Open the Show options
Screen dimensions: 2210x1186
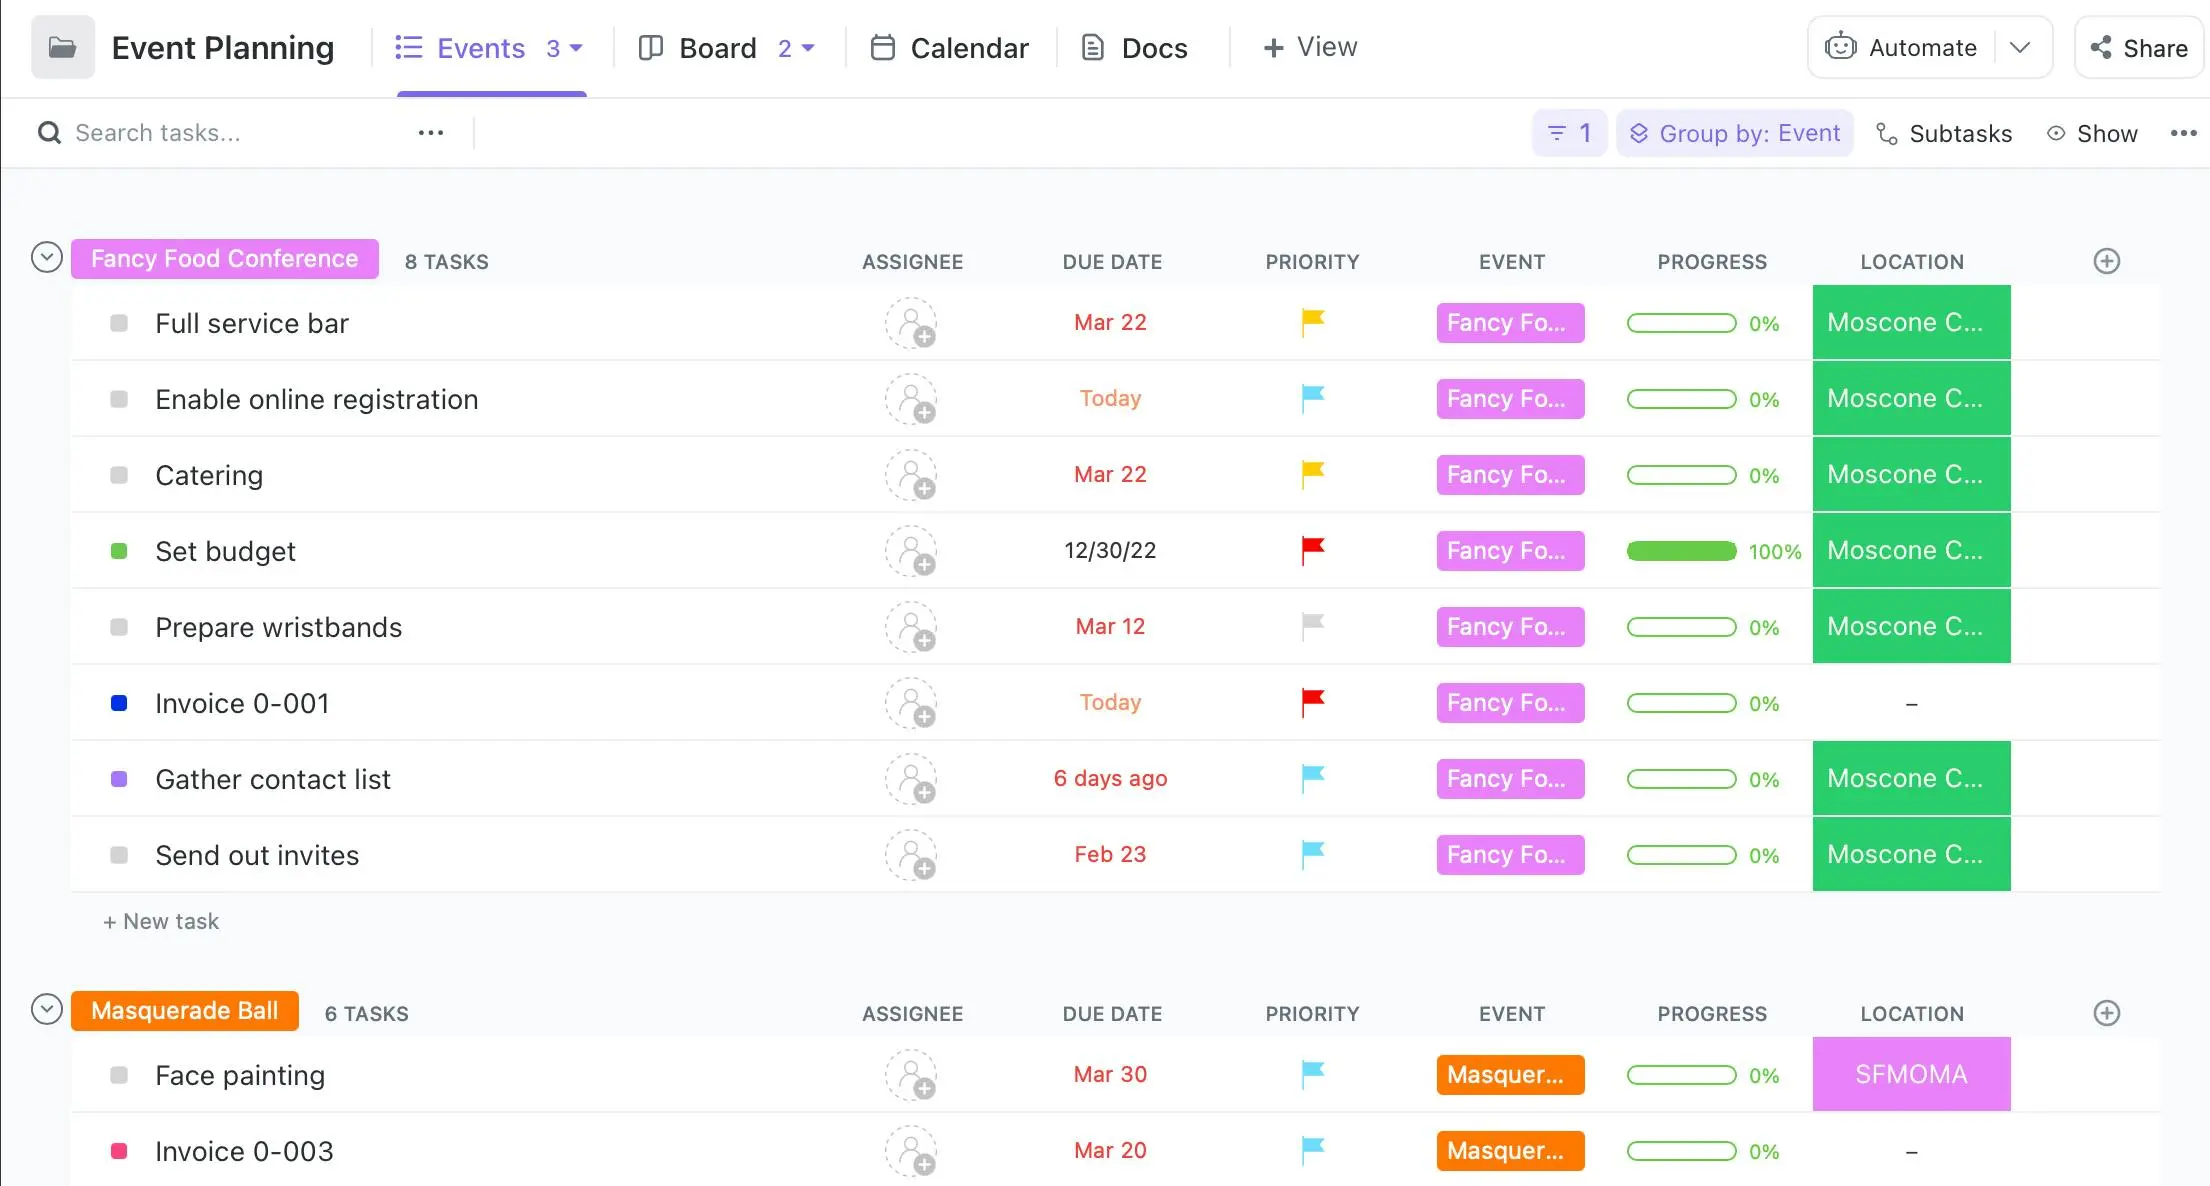coord(2092,133)
